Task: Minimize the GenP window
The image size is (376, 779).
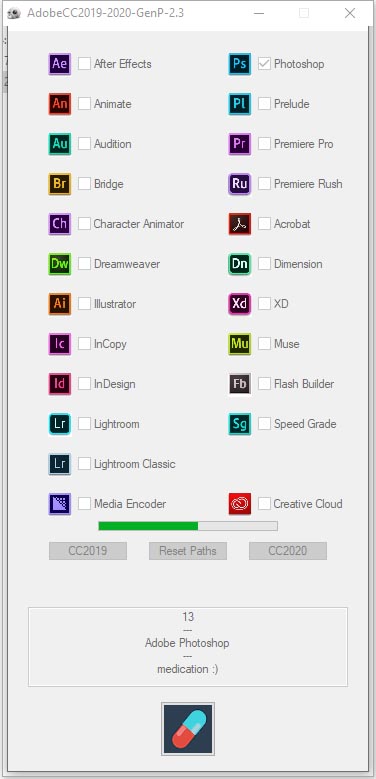Action: tap(259, 13)
